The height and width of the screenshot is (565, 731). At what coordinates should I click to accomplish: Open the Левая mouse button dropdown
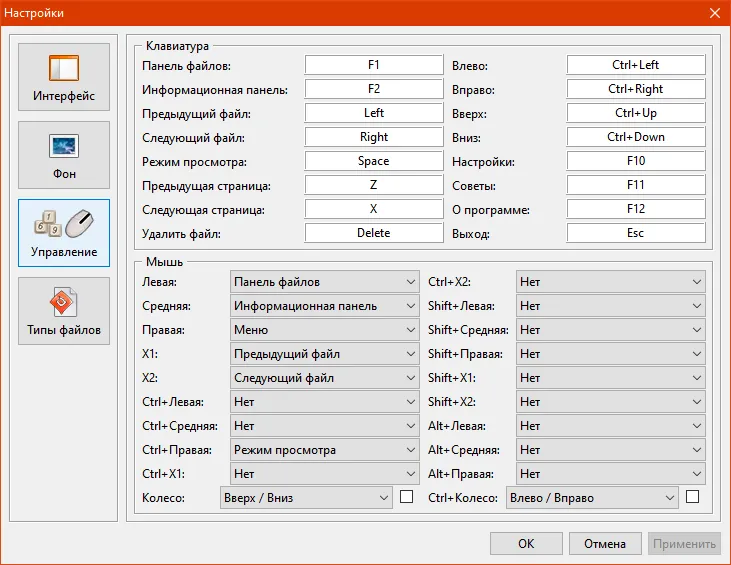click(324, 282)
